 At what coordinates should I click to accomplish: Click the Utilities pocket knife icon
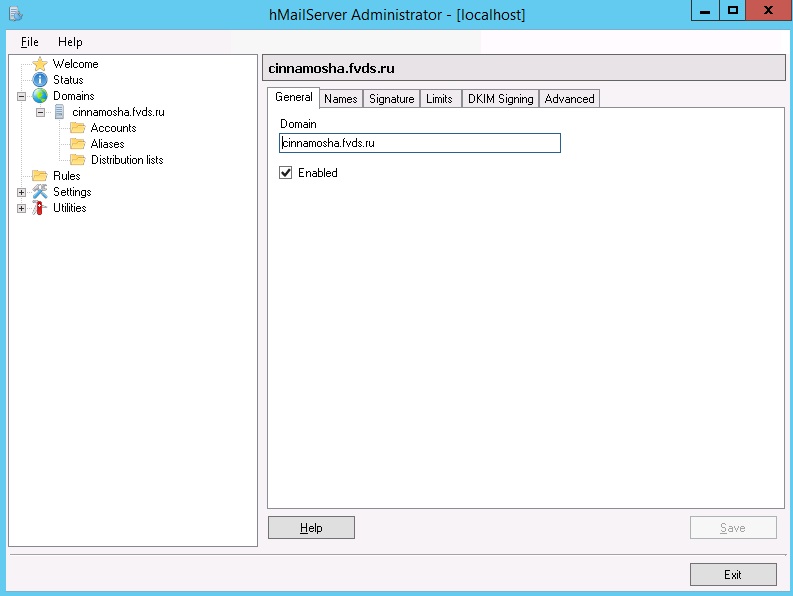[39, 208]
